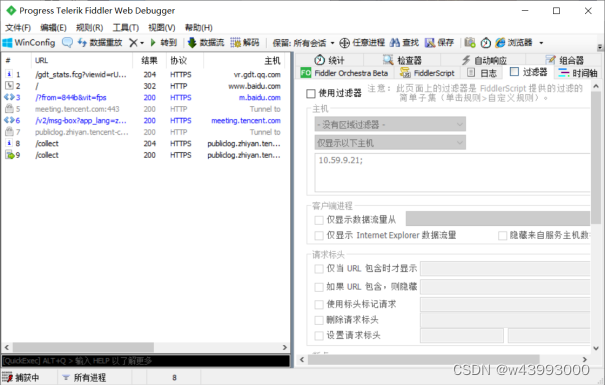Open the 文件(F) menu
The height and width of the screenshot is (385, 605).
18,27
